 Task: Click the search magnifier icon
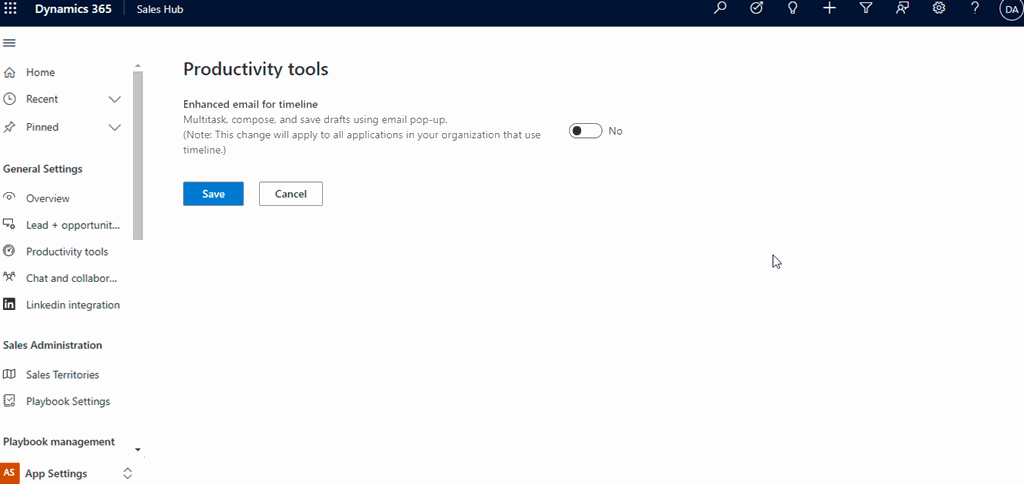point(720,9)
